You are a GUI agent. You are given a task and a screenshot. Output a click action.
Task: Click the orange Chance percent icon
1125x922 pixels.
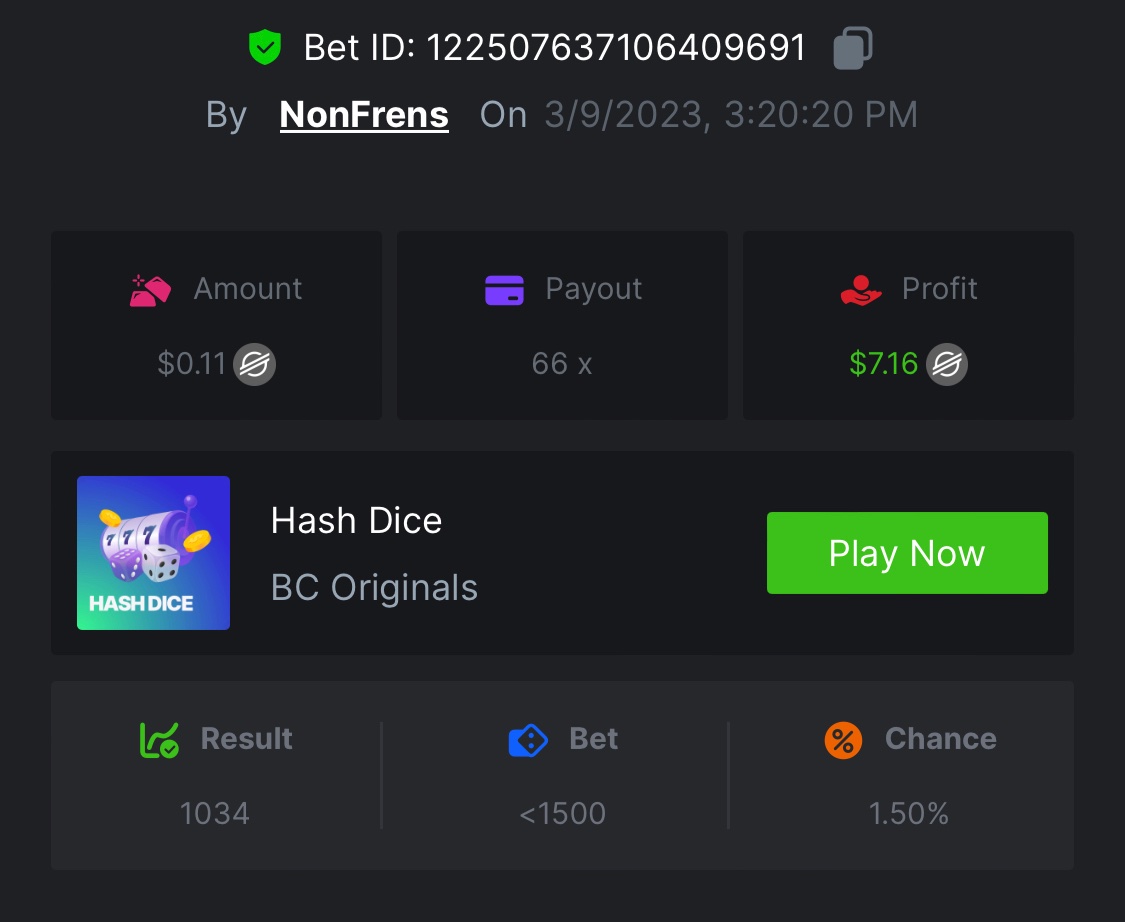[x=843, y=740]
